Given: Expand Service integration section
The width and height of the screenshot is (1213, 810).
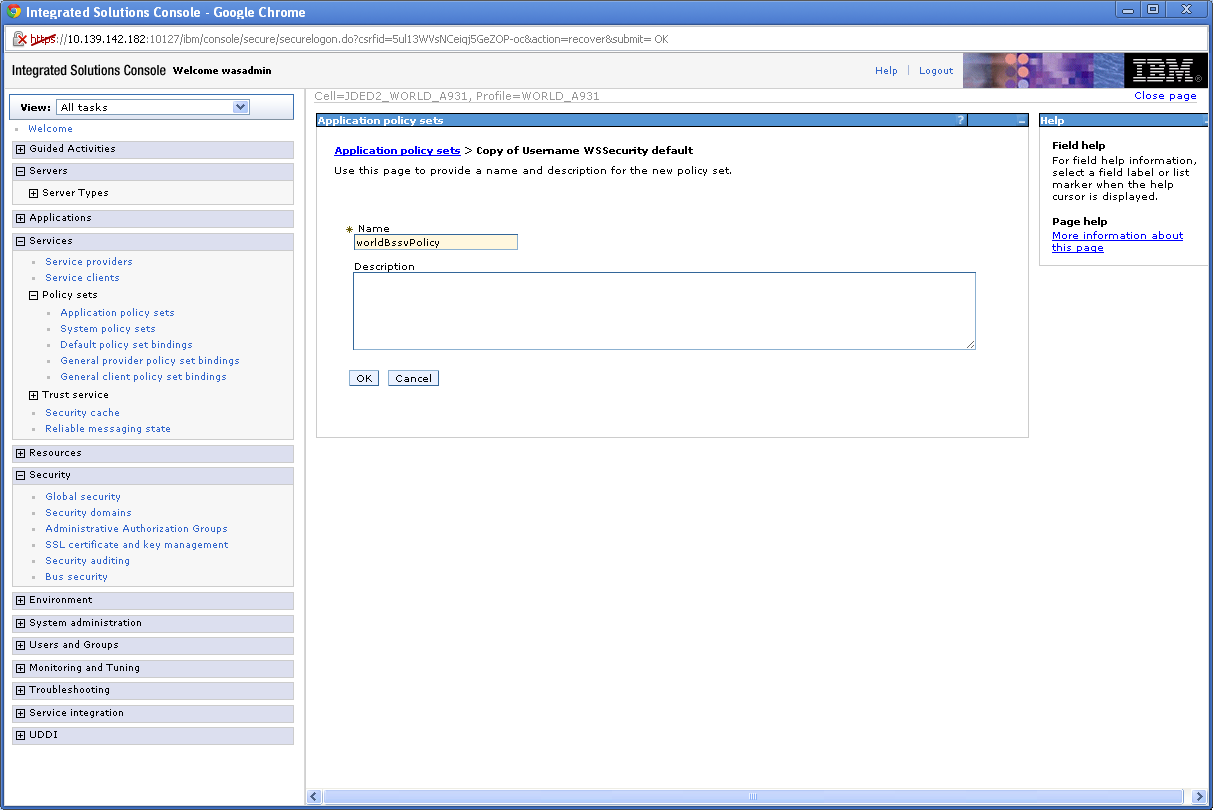Looking at the screenshot, I should (20, 713).
